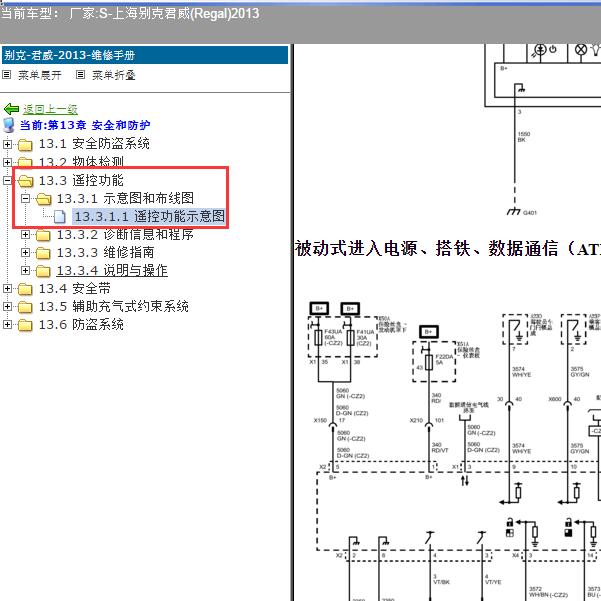The width and height of the screenshot is (601, 601).
Task: Click the 菜单展开 button
Action: (40, 75)
